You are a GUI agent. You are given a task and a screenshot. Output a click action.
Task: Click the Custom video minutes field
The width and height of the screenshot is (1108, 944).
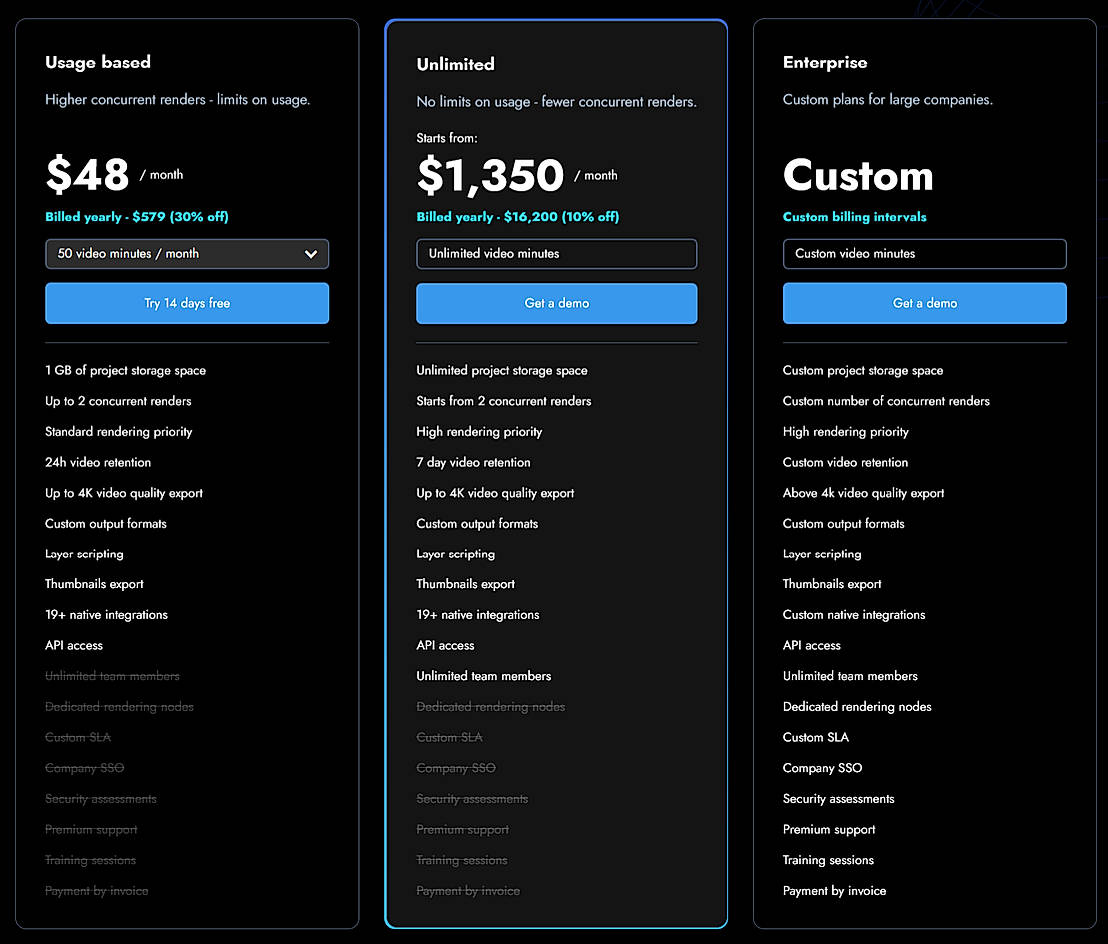pyautogui.click(x=924, y=254)
